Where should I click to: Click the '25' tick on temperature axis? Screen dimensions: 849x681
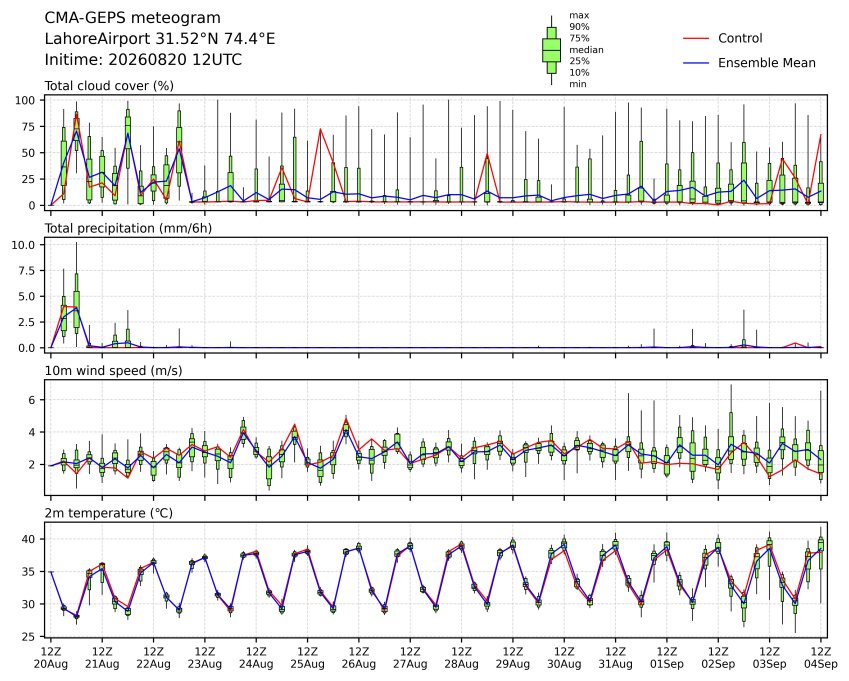tap(29, 637)
